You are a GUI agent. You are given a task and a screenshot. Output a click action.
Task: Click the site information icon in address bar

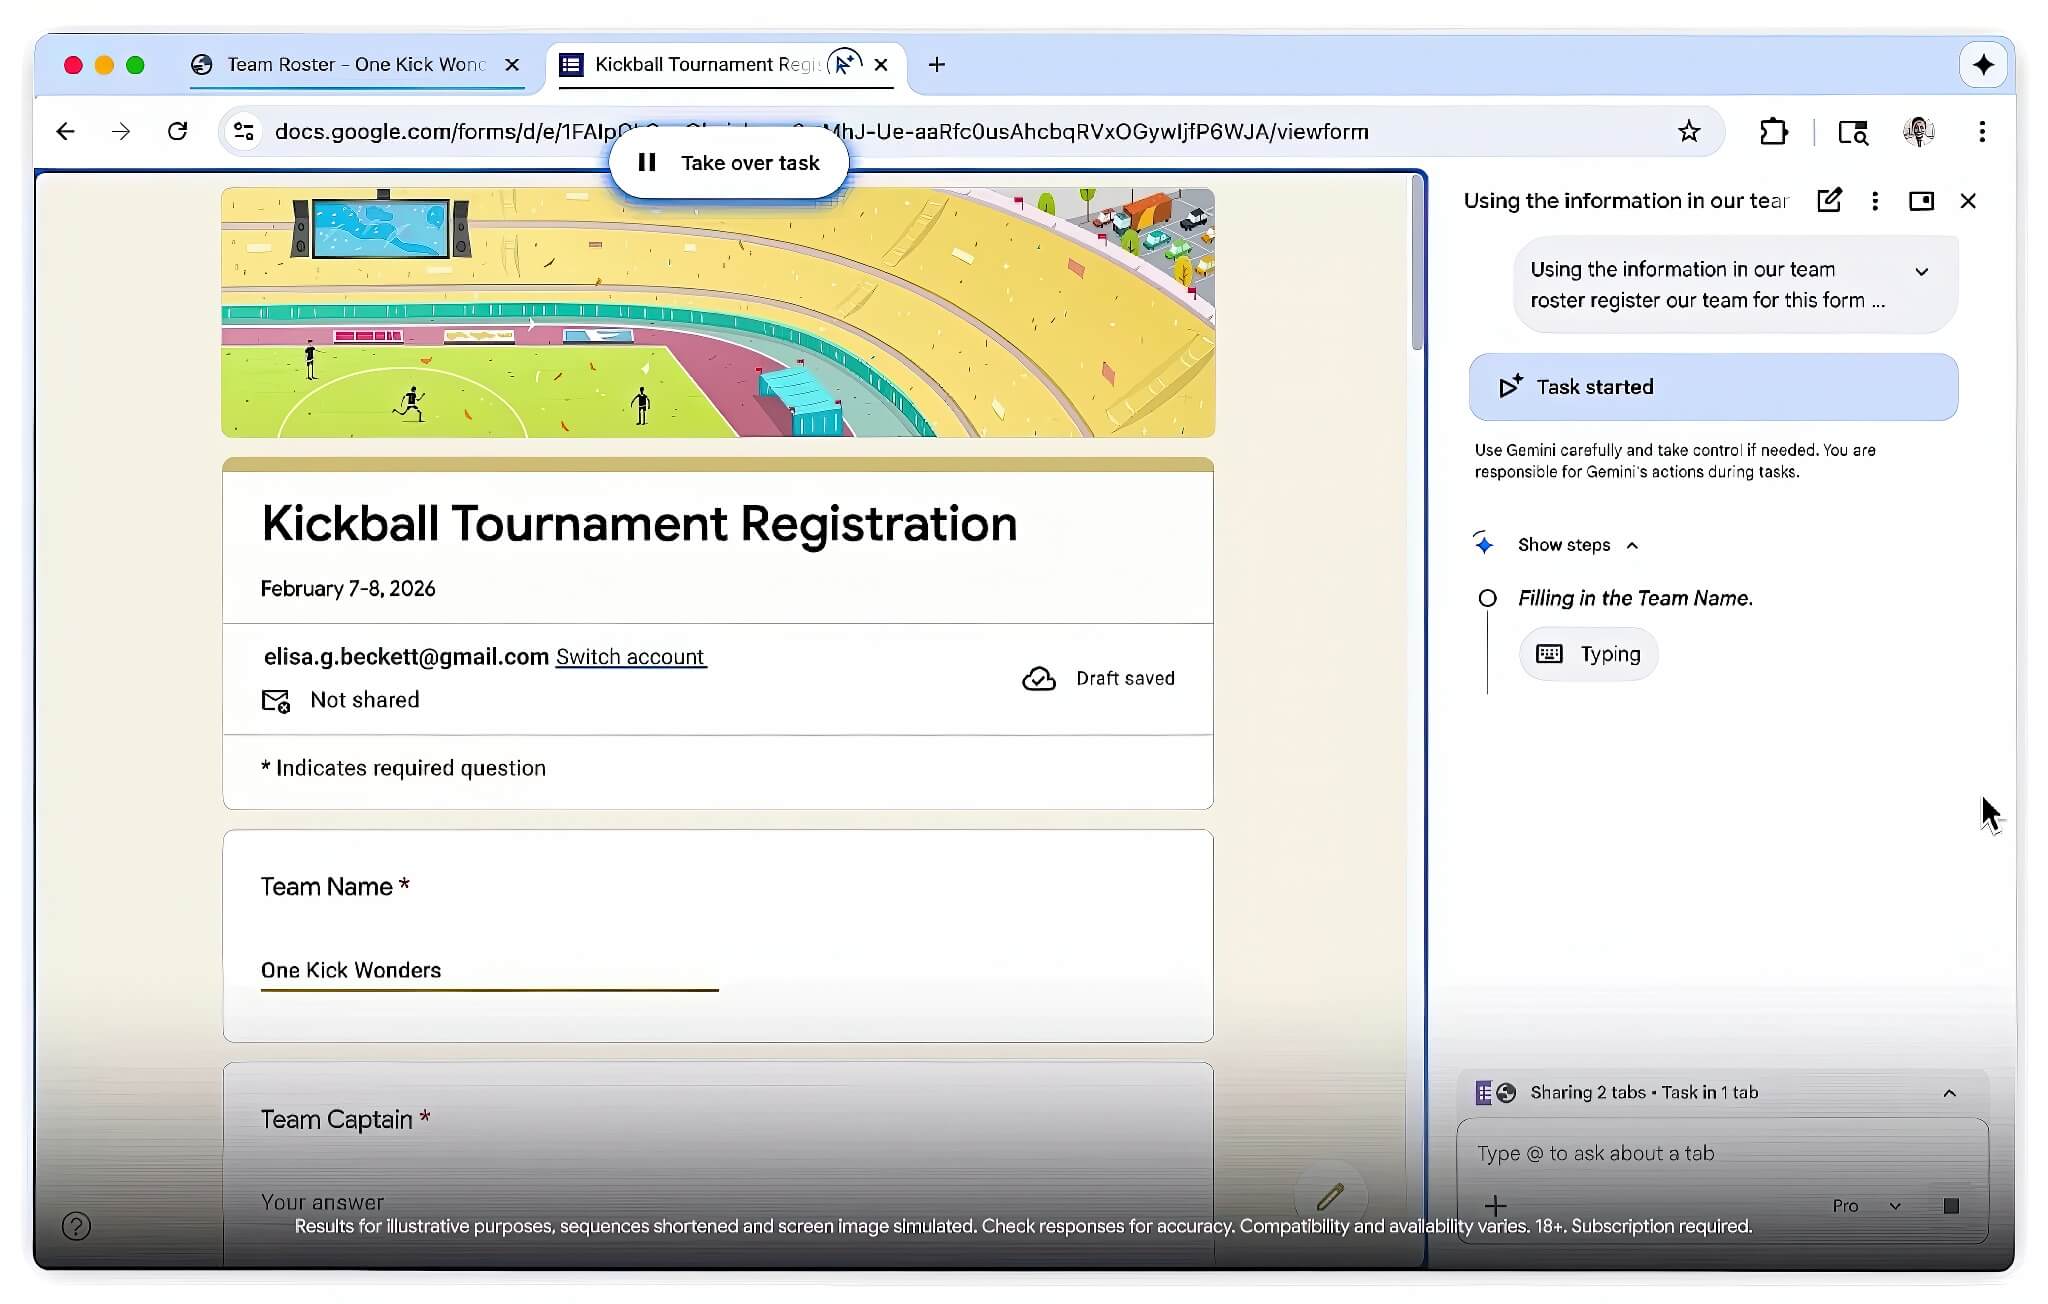click(244, 131)
